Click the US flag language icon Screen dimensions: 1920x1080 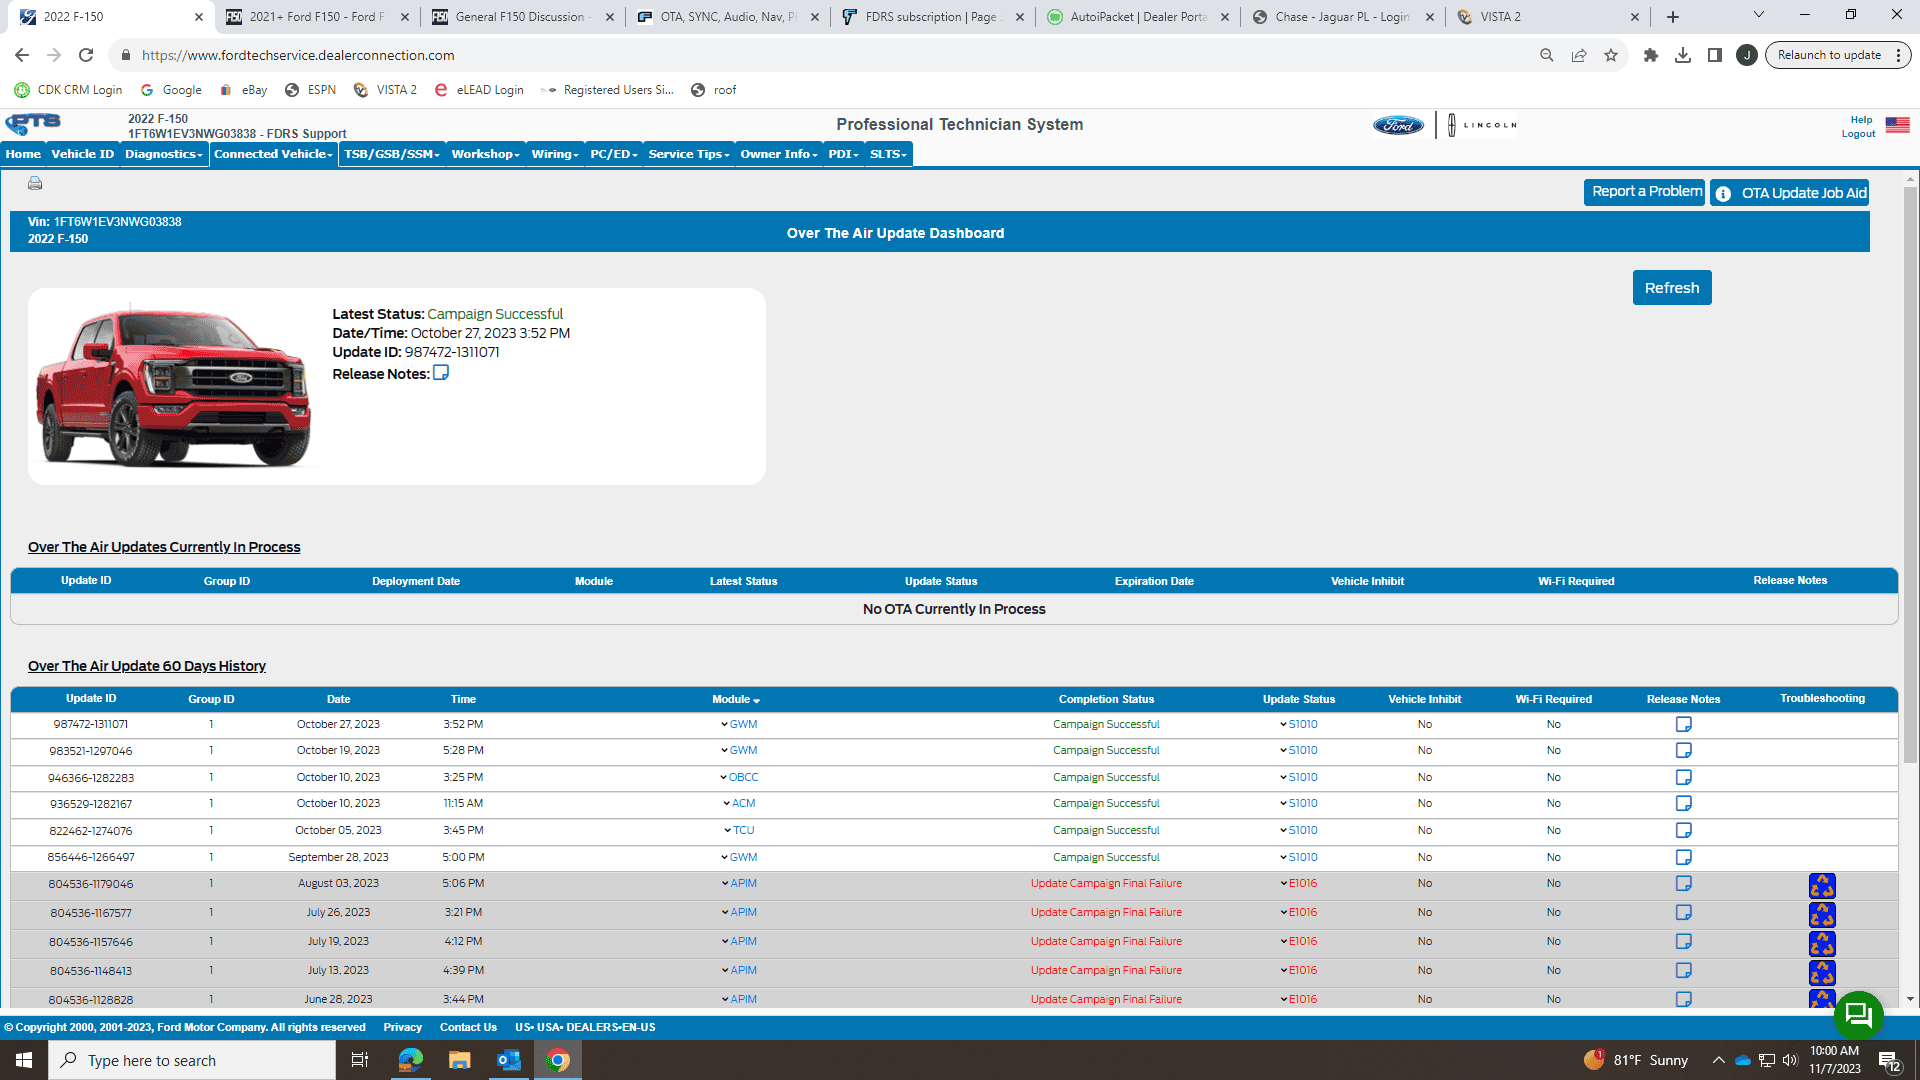pyautogui.click(x=1897, y=125)
